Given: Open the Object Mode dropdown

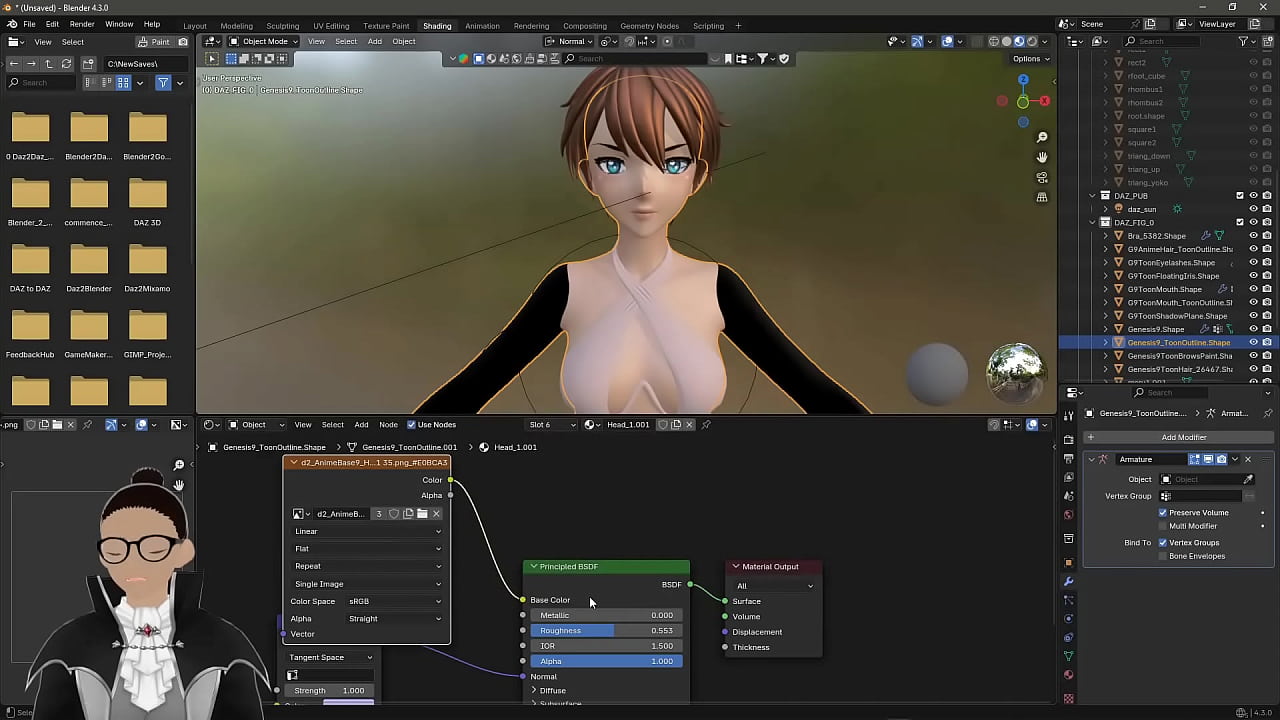Looking at the screenshot, I should tap(264, 41).
